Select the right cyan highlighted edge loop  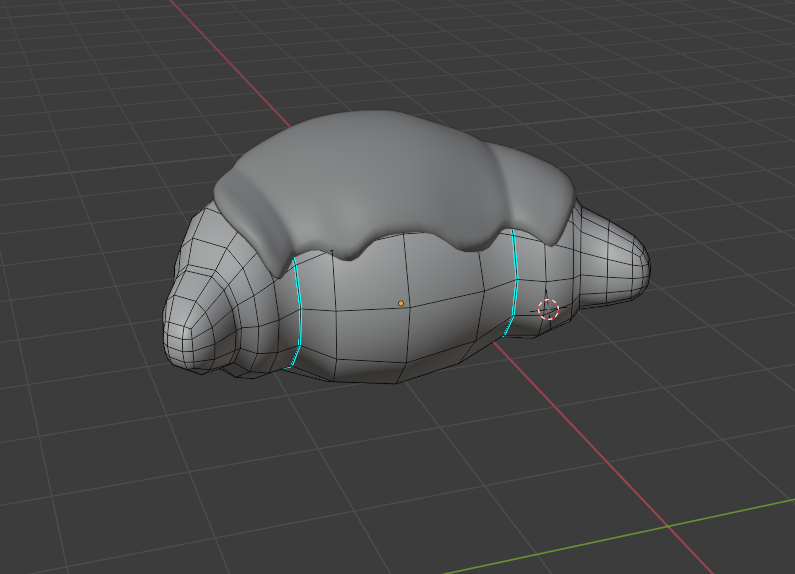(515, 280)
